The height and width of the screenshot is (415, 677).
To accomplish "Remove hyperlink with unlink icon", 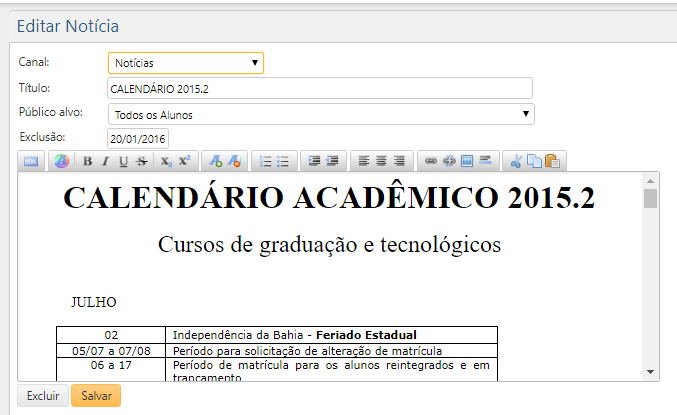I will tap(449, 161).
